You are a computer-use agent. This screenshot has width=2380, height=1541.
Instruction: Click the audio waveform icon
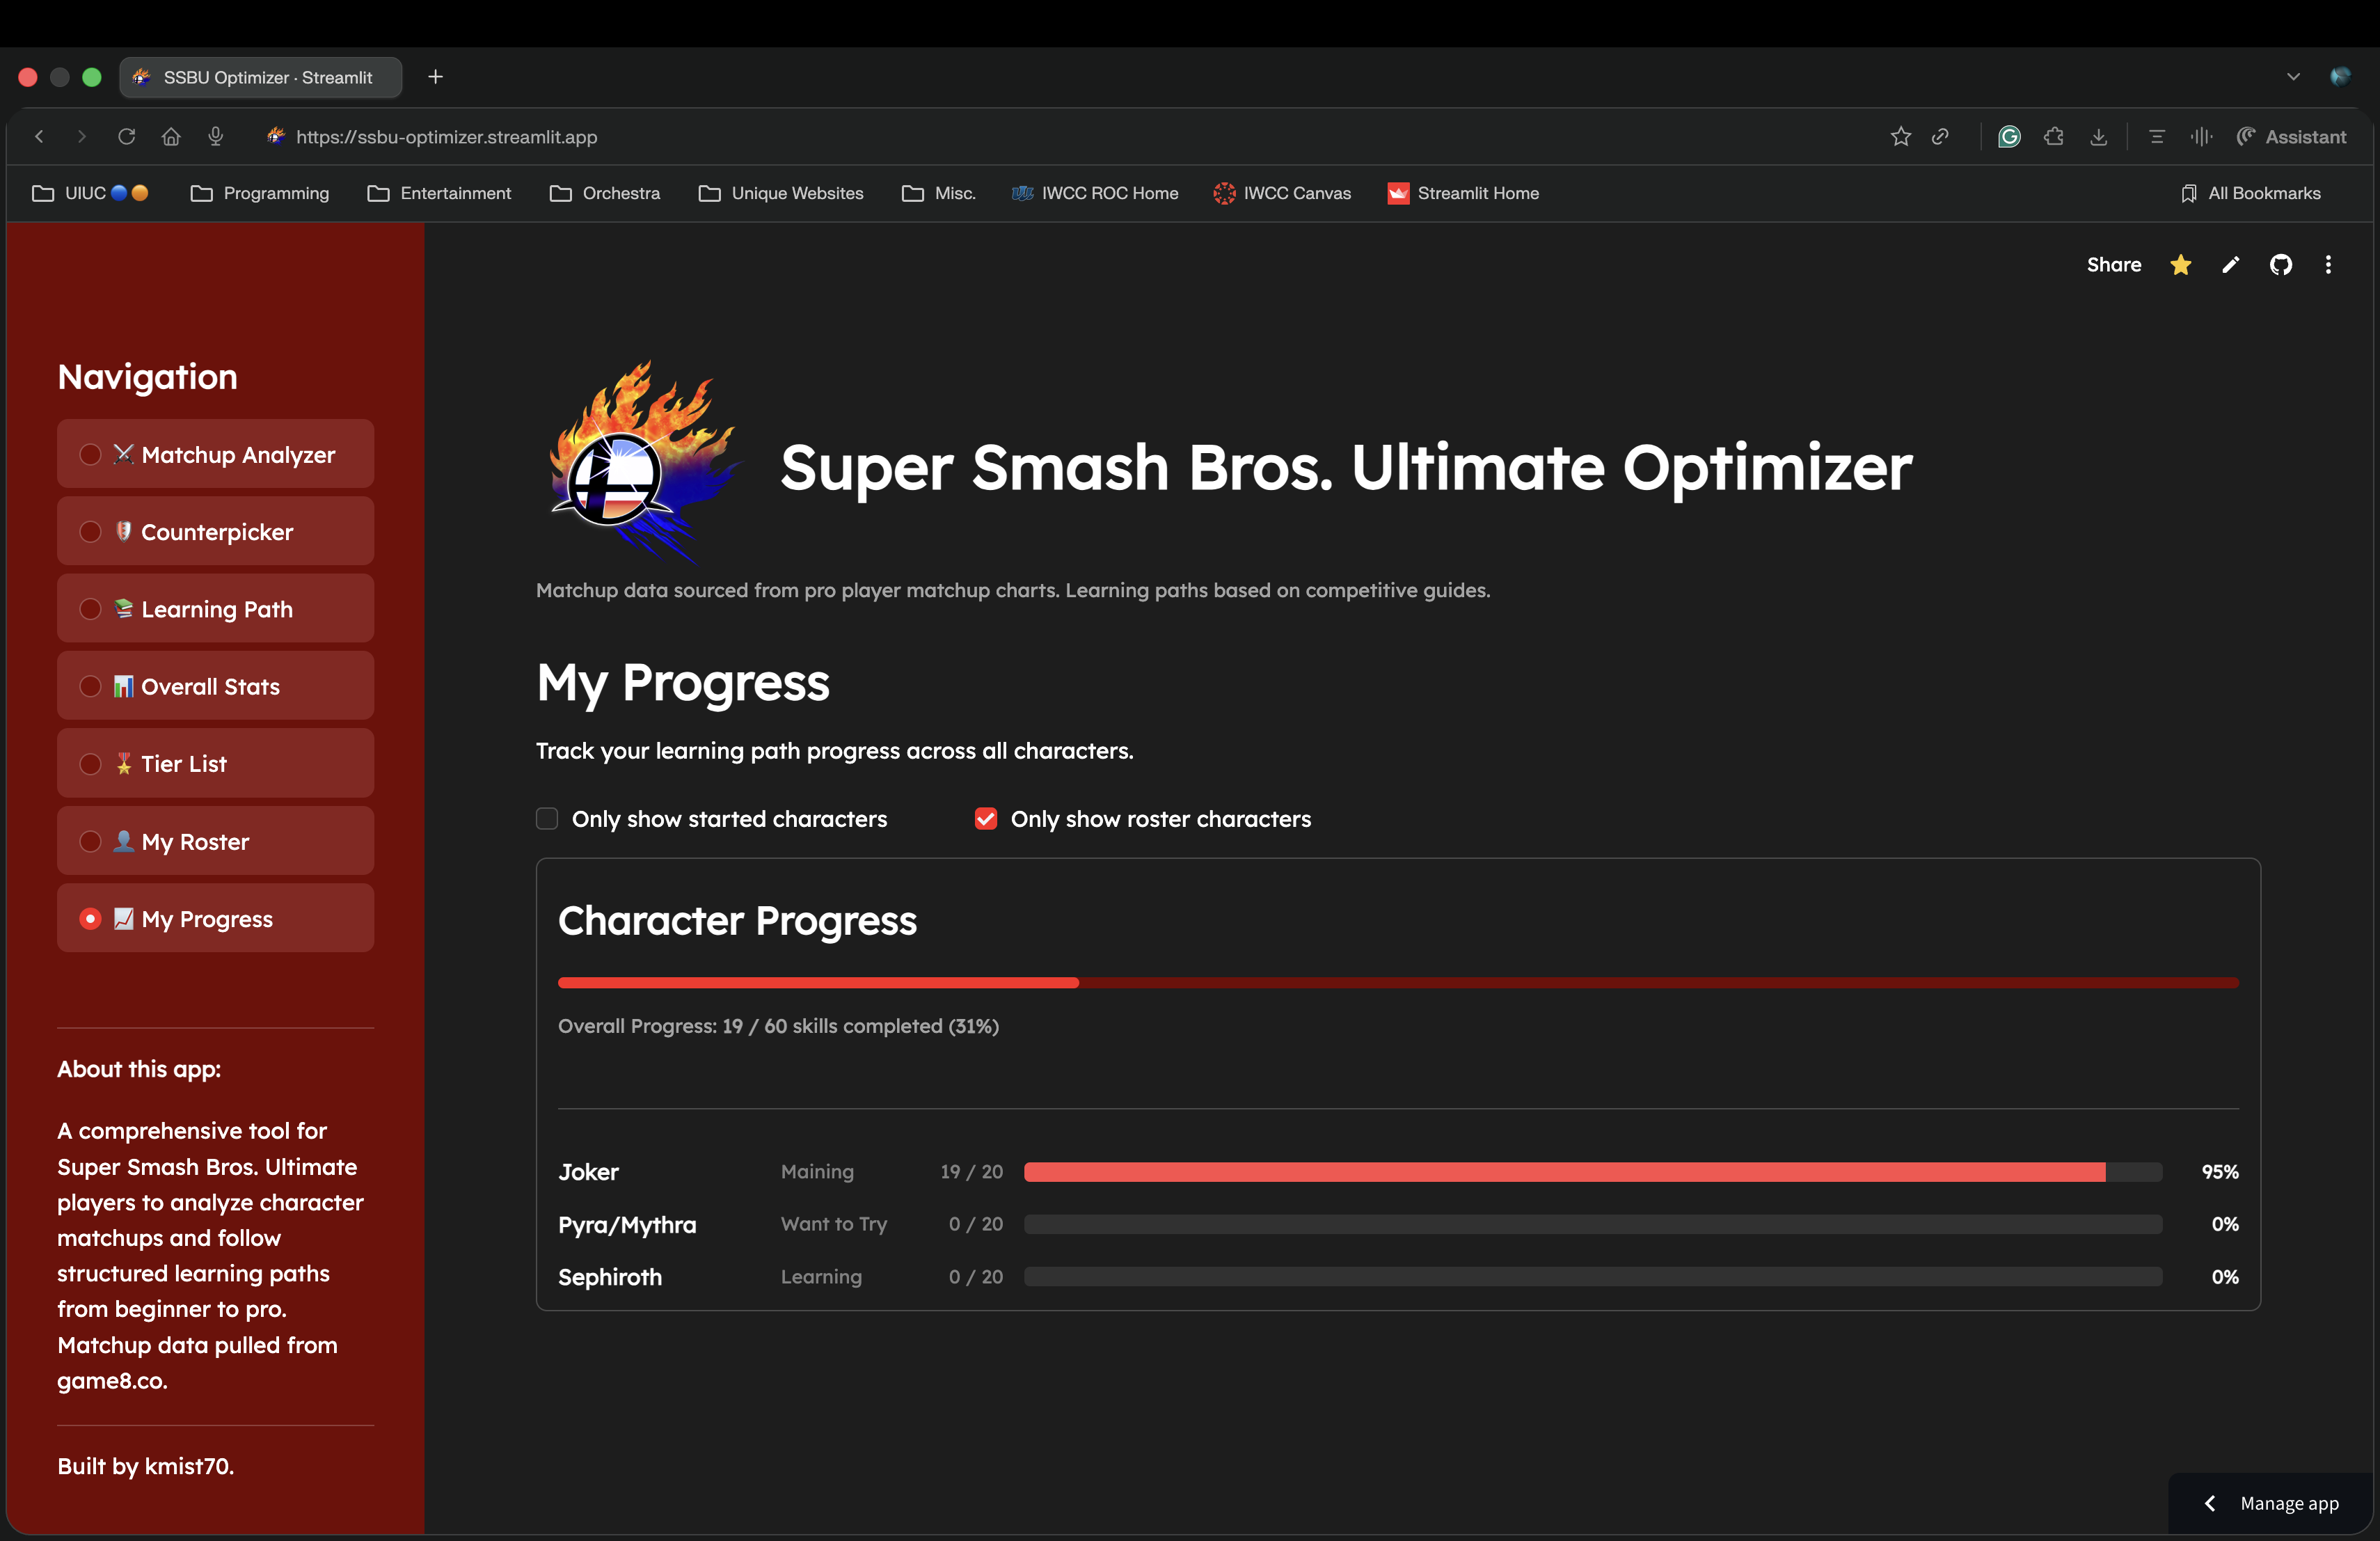coord(2201,137)
